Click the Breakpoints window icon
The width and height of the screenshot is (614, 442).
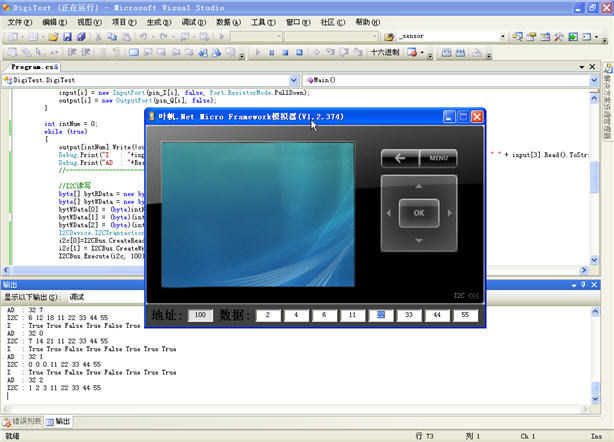point(412,52)
